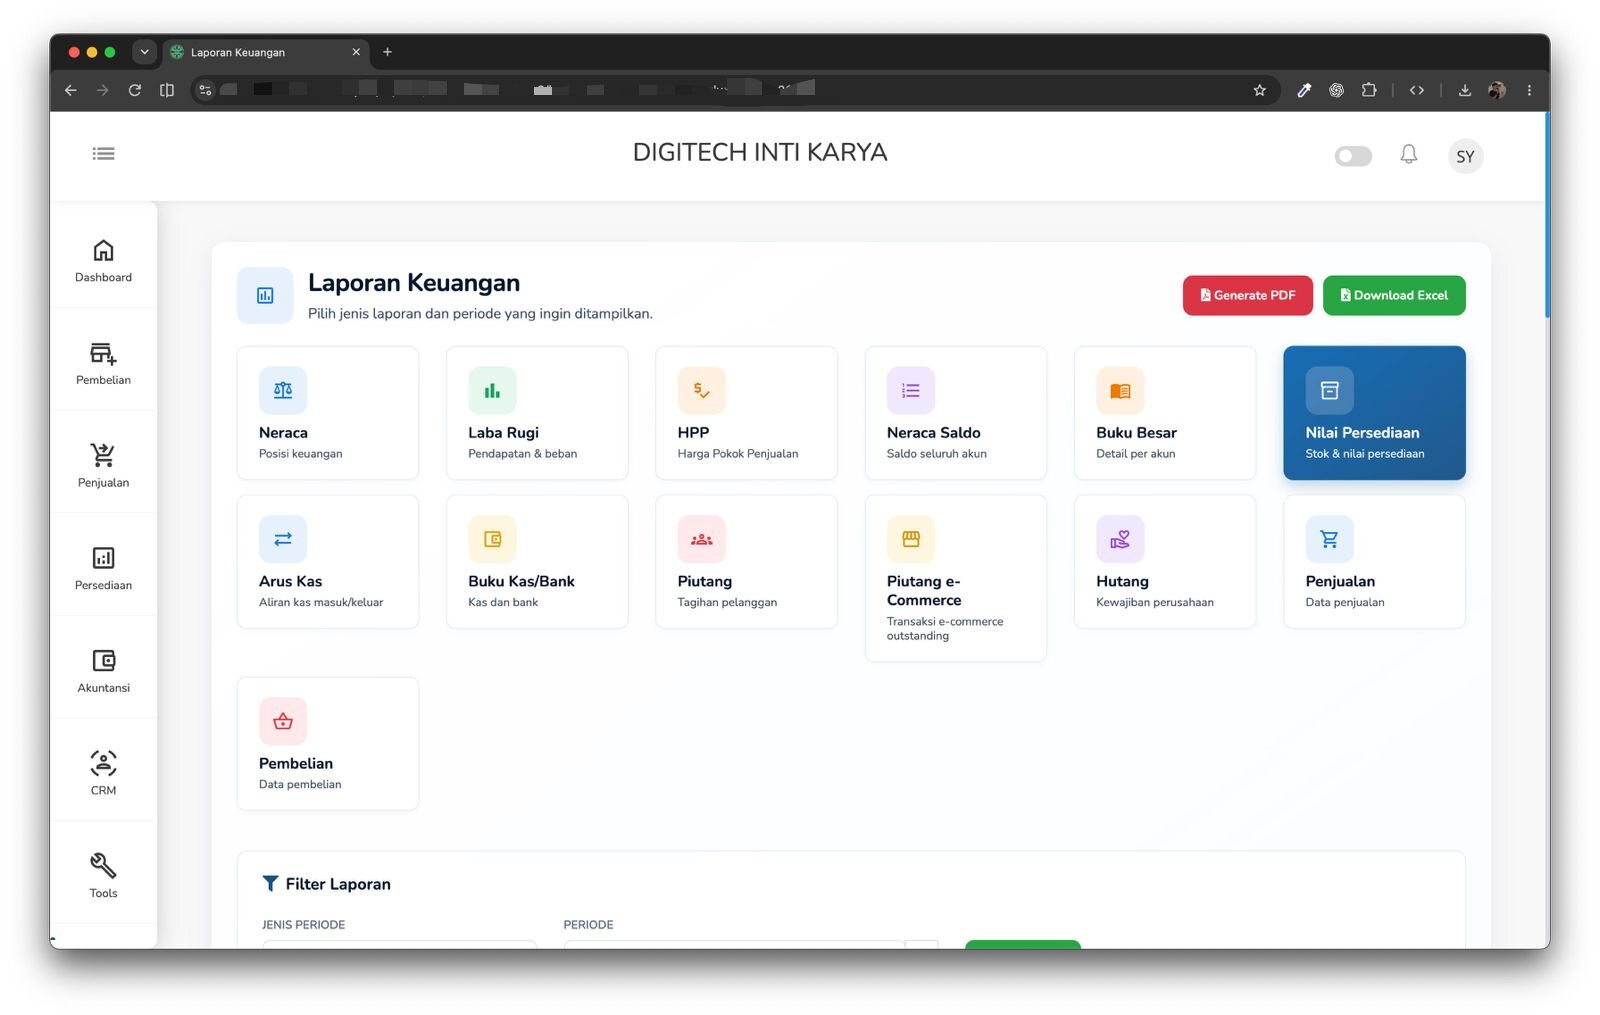This screenshot has height=1015, width=1600.
Task: Go back to the previous page
Action: click(x=71, y=90)
